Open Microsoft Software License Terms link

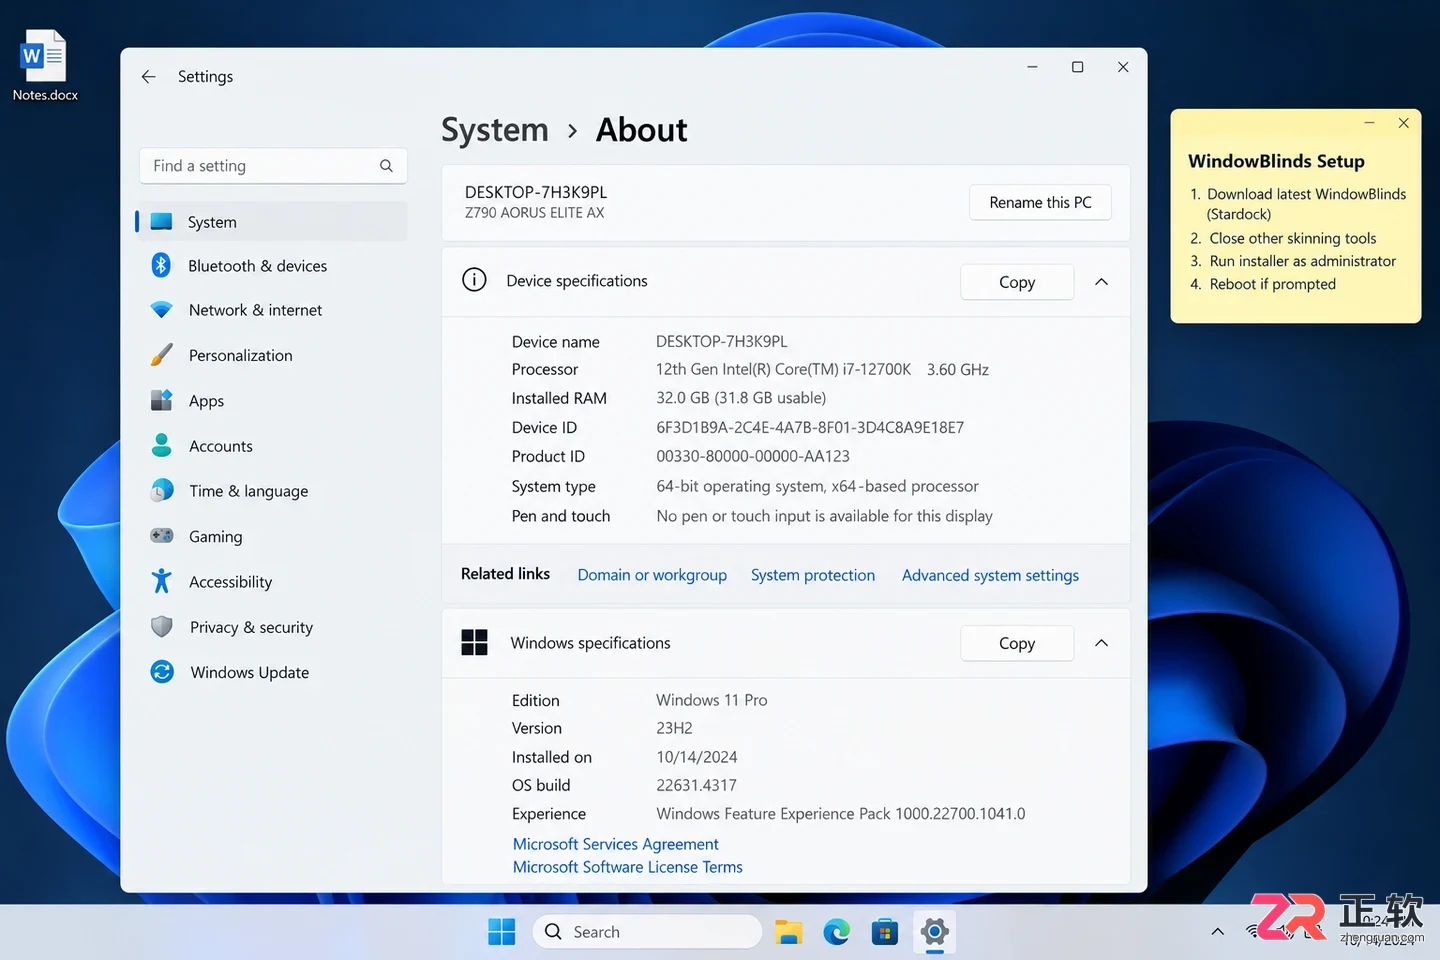[x=628, y=867]
